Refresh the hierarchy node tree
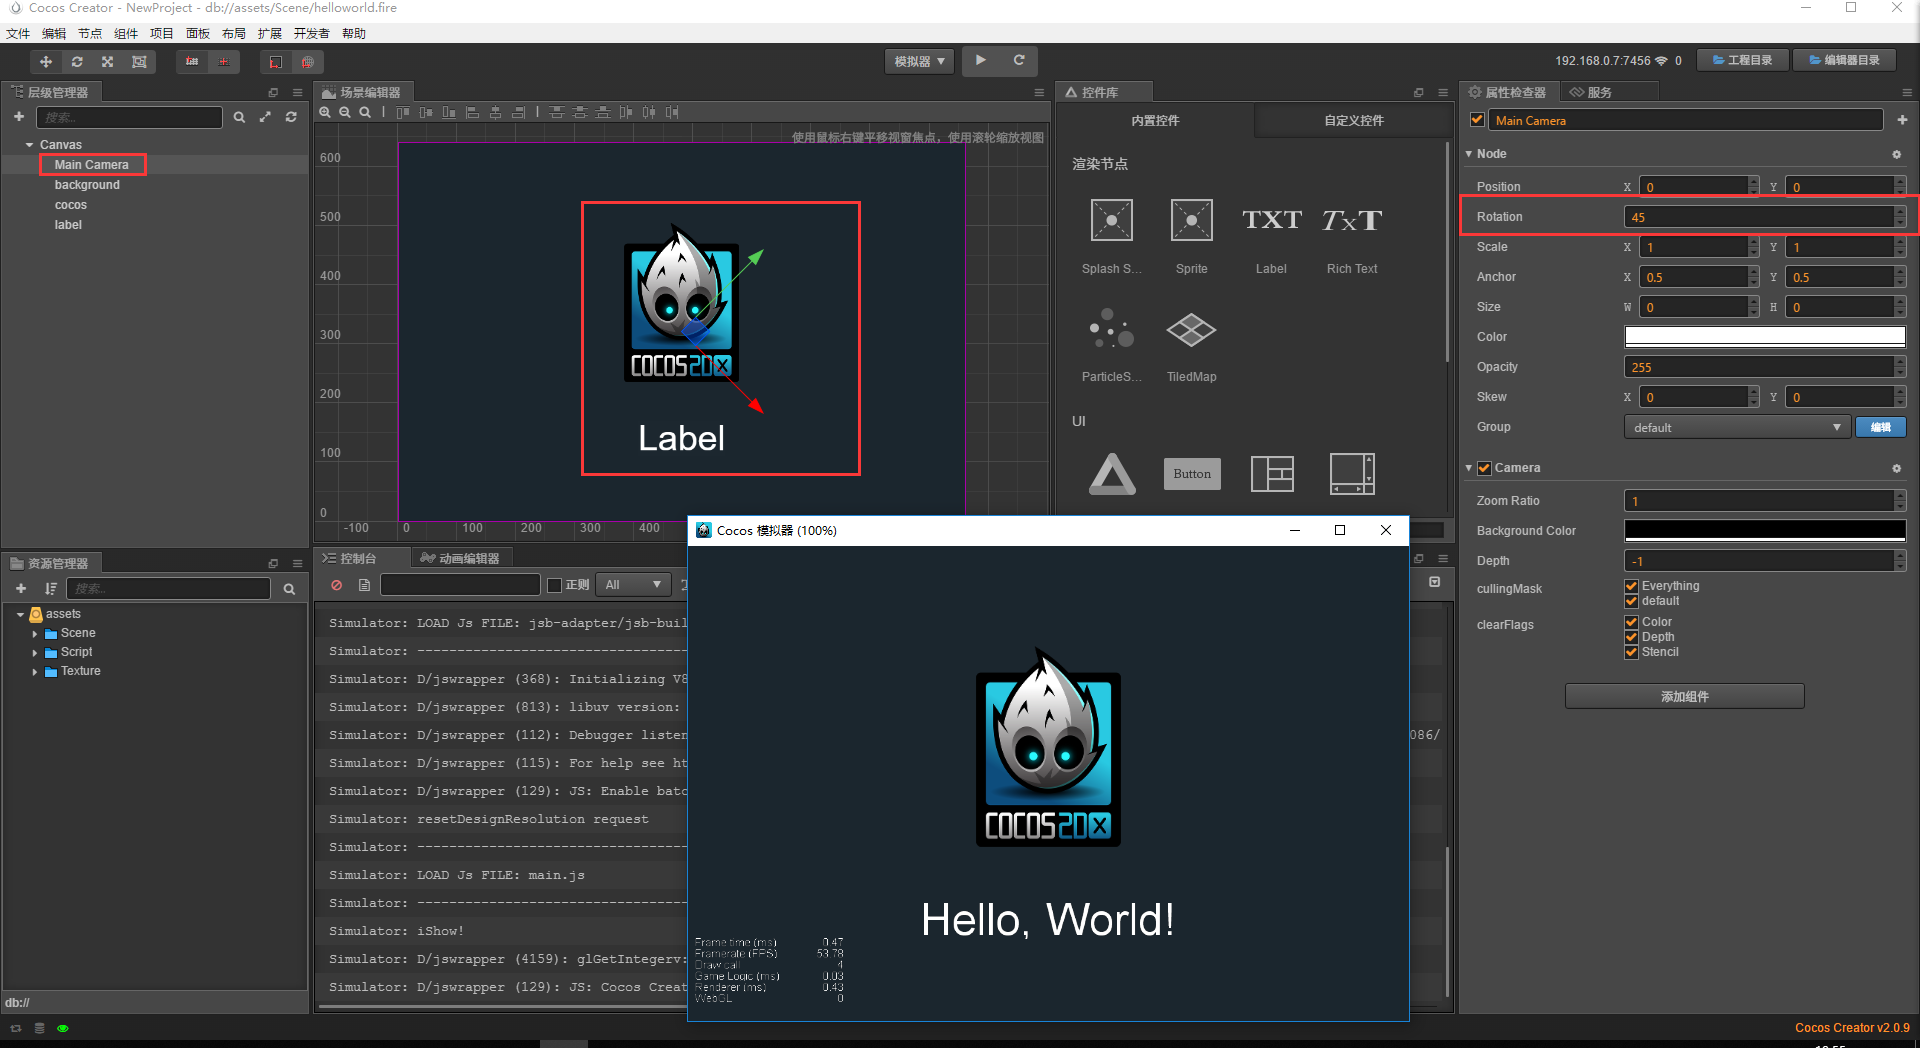 [x=291, y=117]
